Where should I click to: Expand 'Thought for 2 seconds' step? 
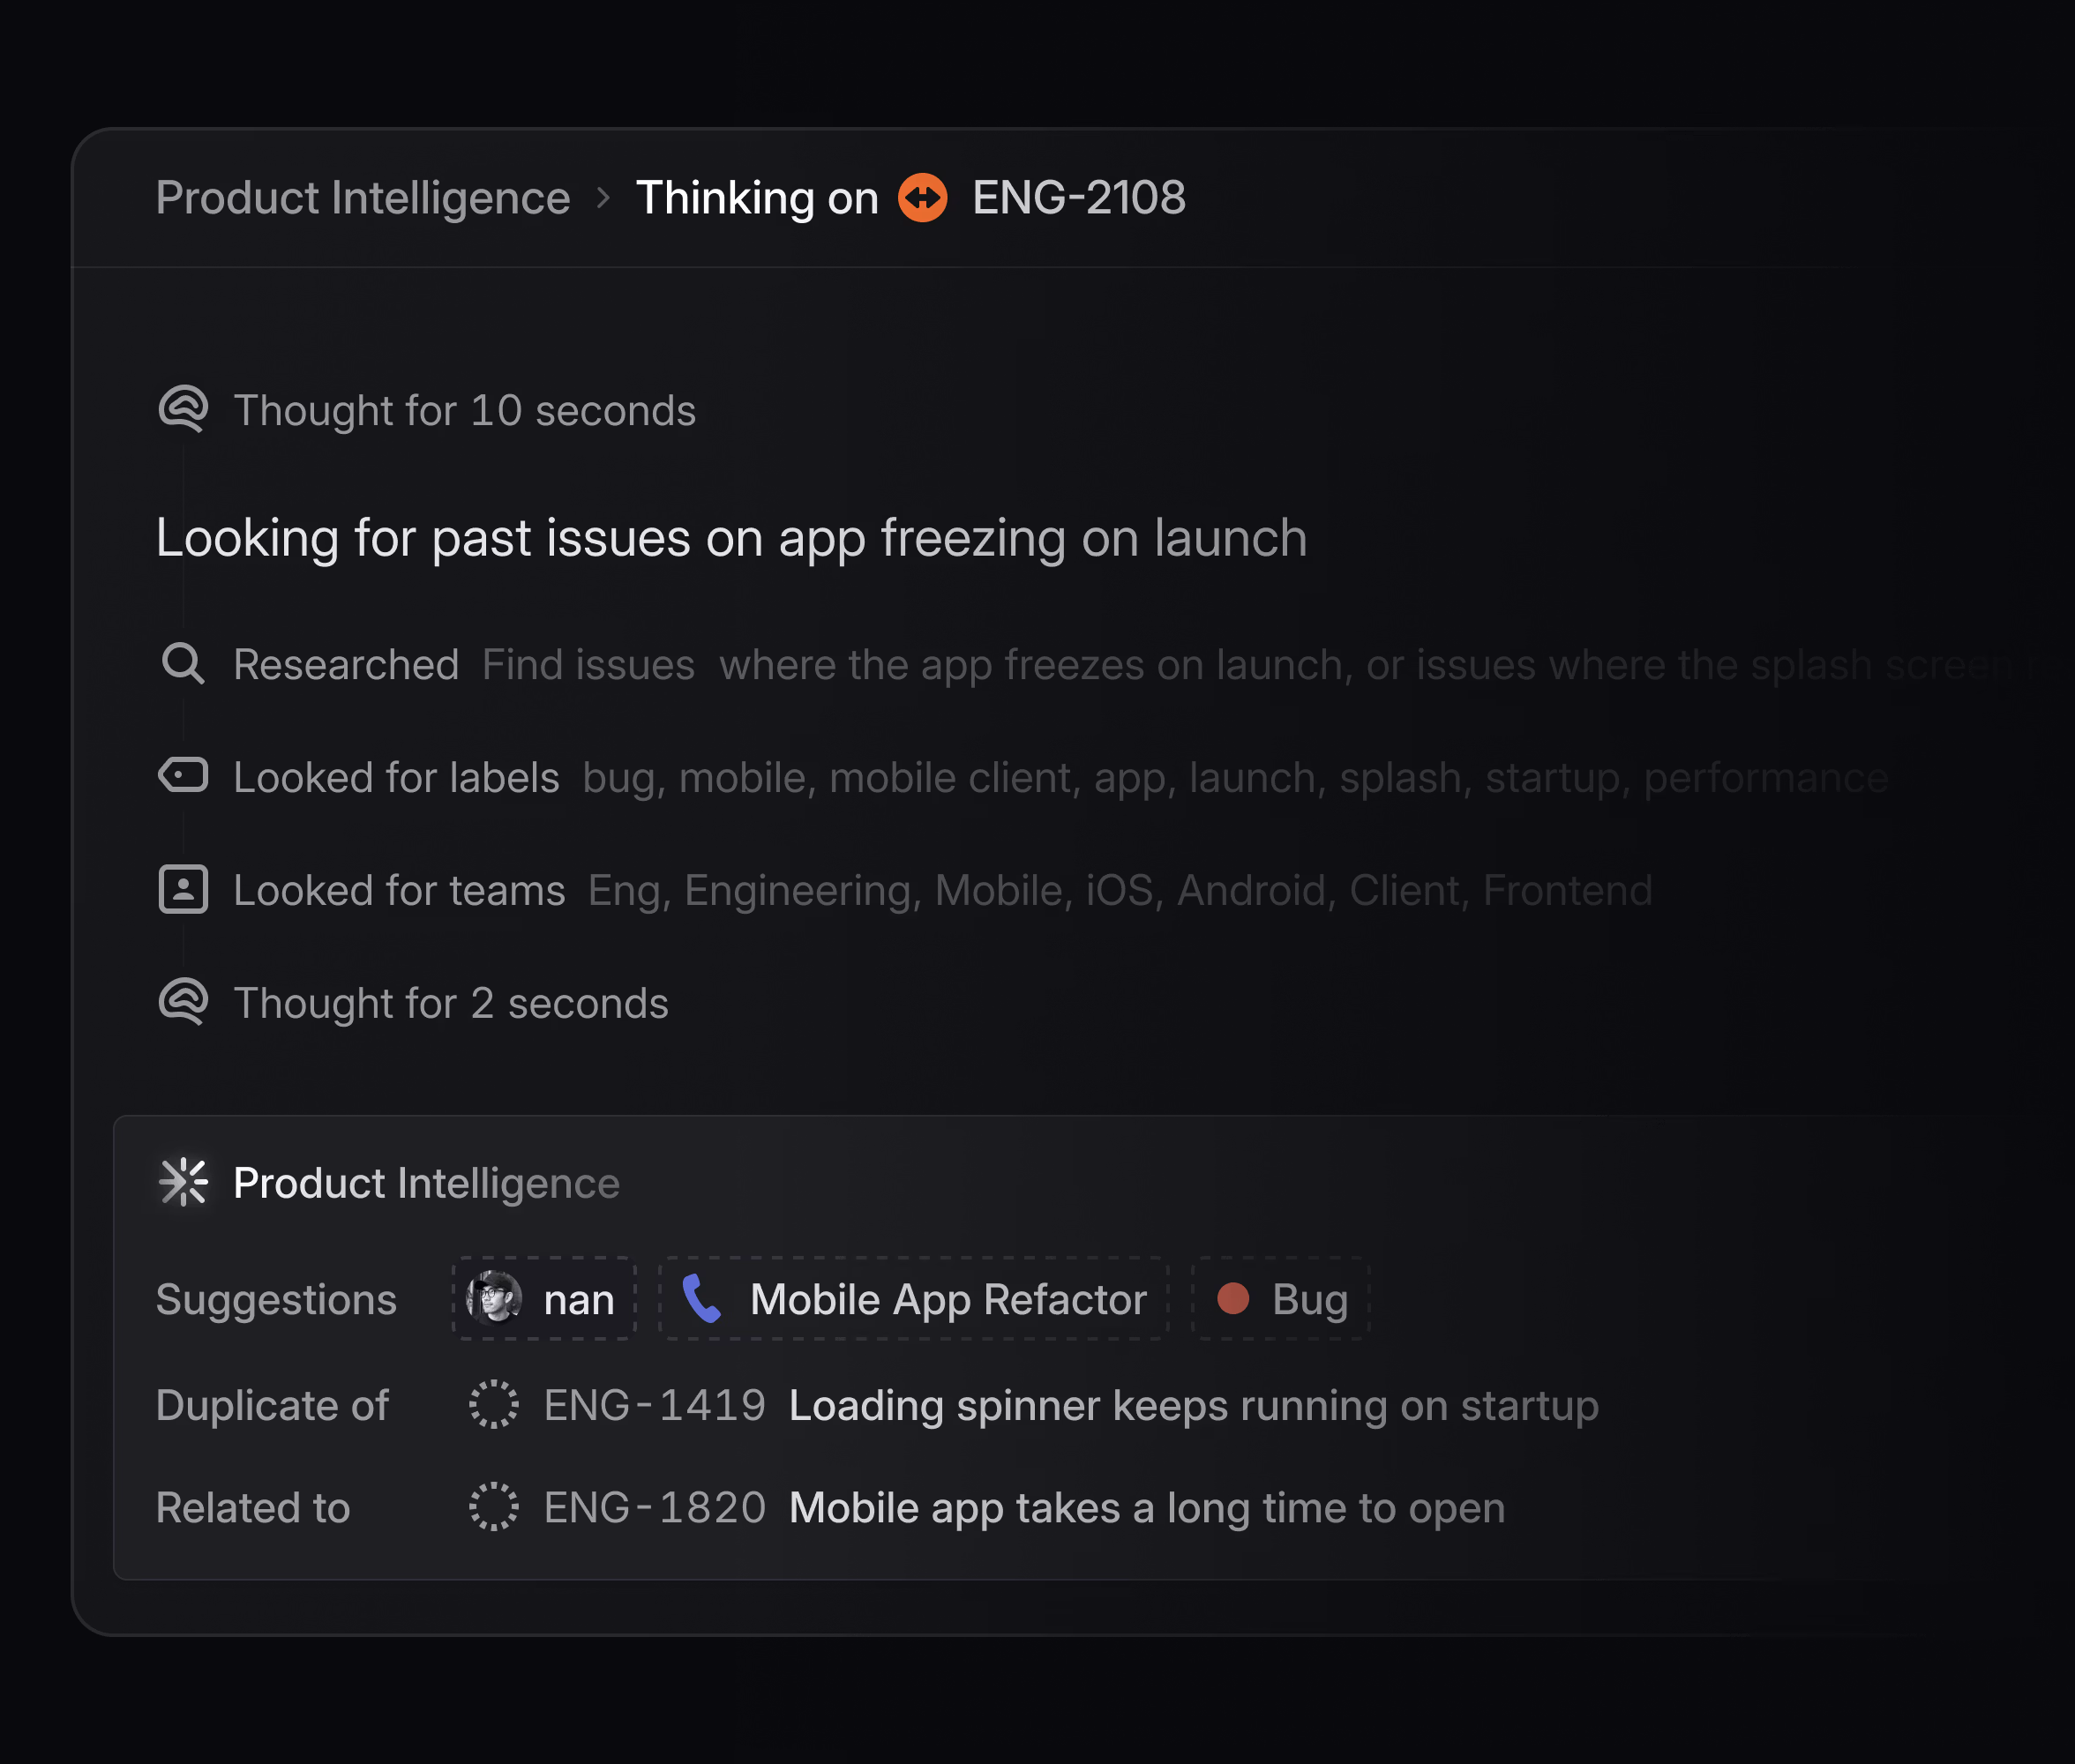pyautogui.click(x=451, y=1004)
